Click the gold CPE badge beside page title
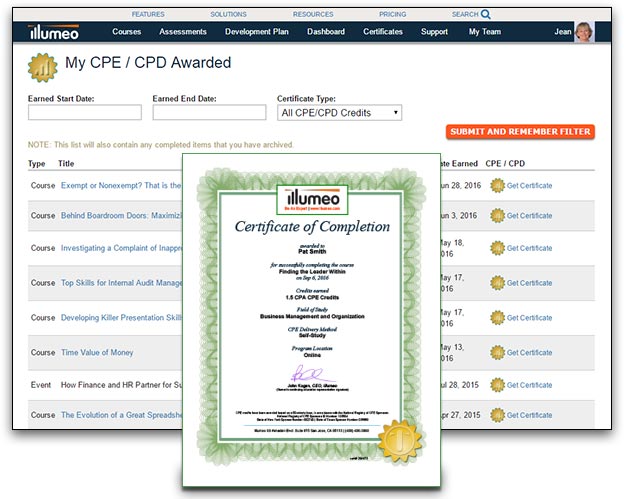The image size is (624, 499). click(43, 68)
